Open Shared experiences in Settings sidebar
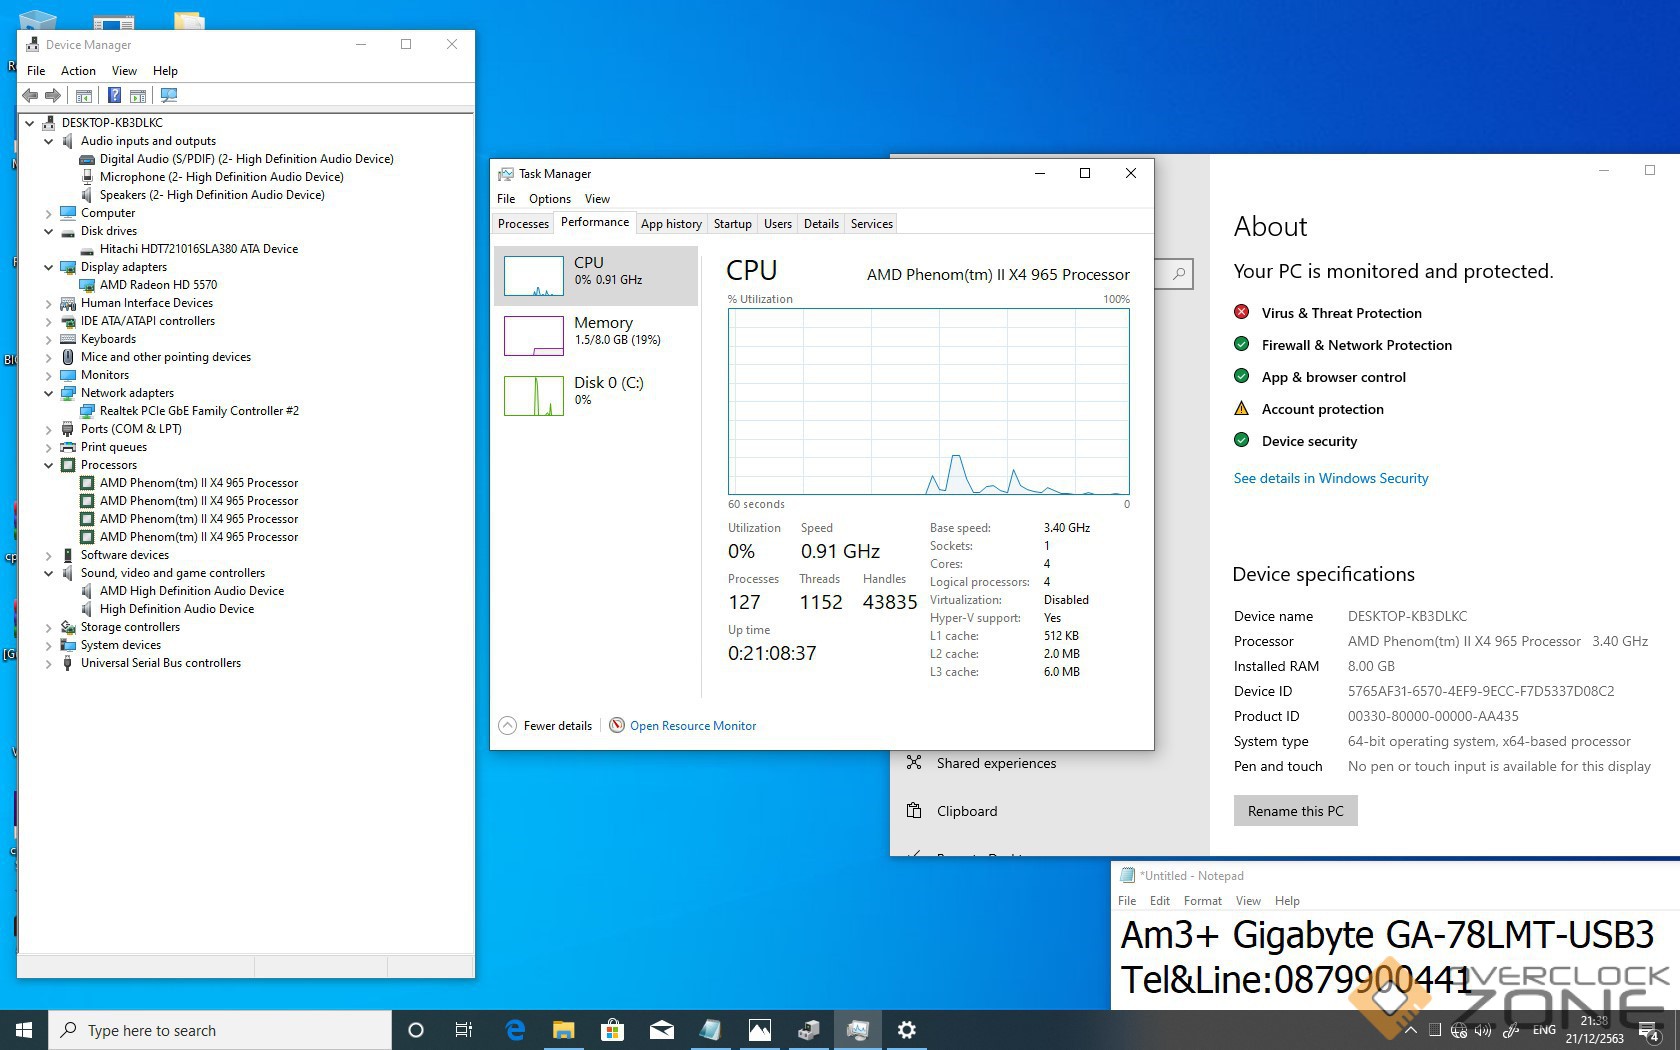The image size is (1680, 1050). (996, 763)
